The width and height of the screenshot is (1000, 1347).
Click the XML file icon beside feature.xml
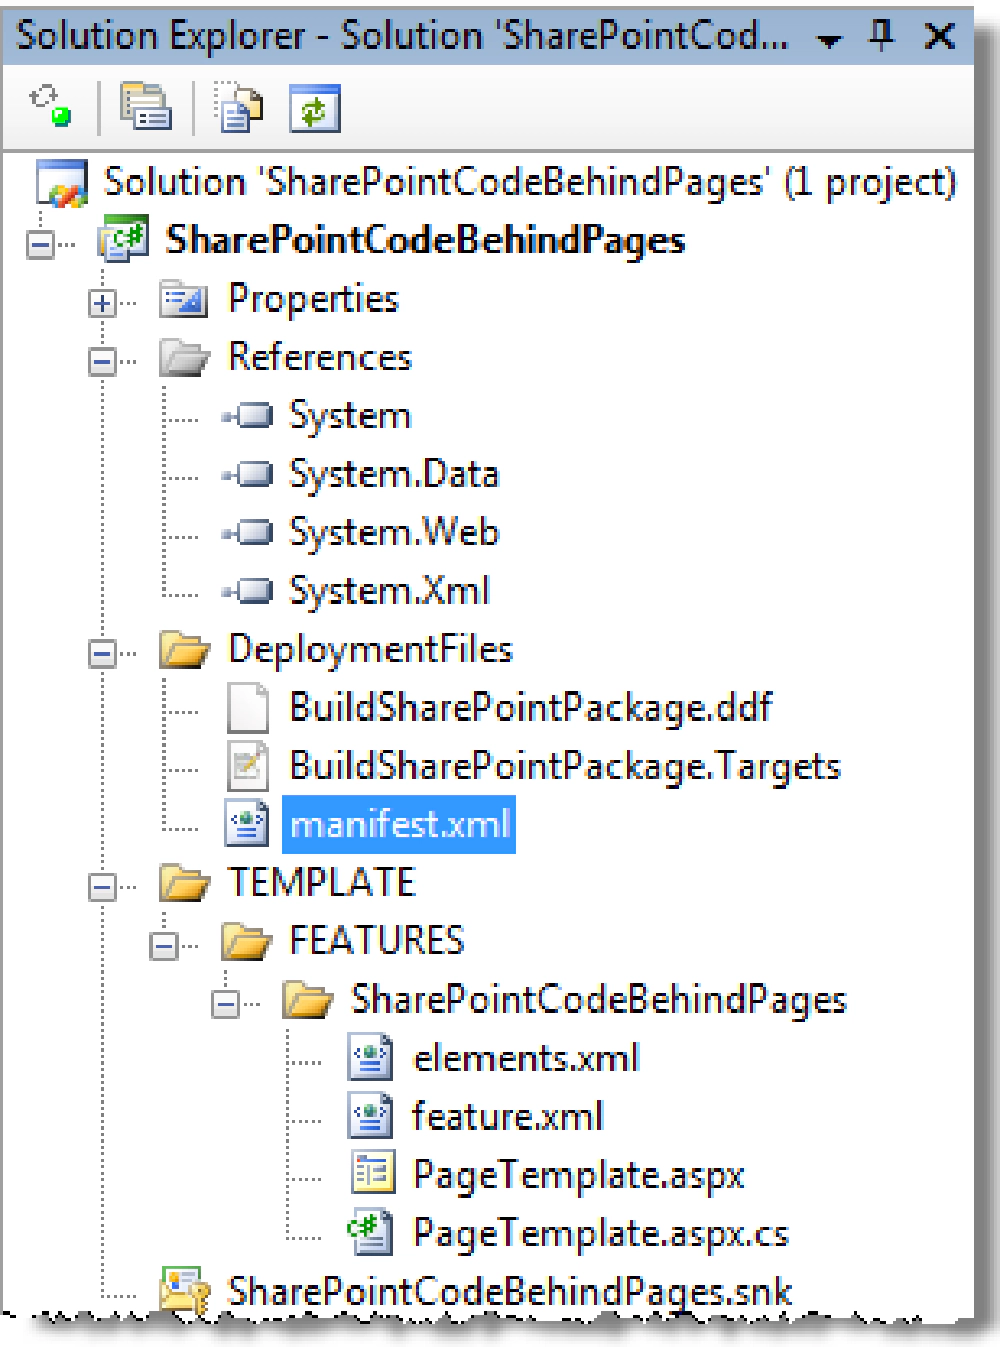pyautogui.click(x=370, y=1116)
